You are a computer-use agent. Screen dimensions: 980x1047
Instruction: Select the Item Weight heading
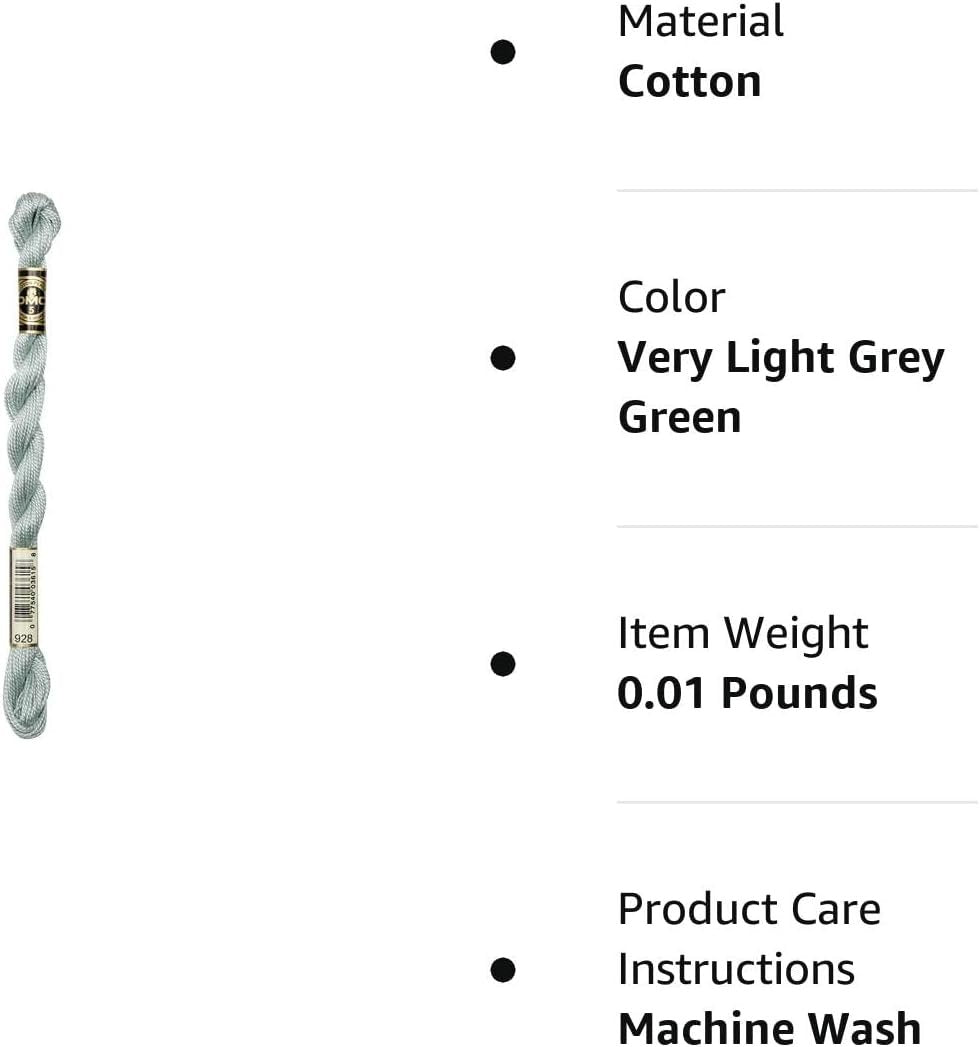tap(743, 634)
